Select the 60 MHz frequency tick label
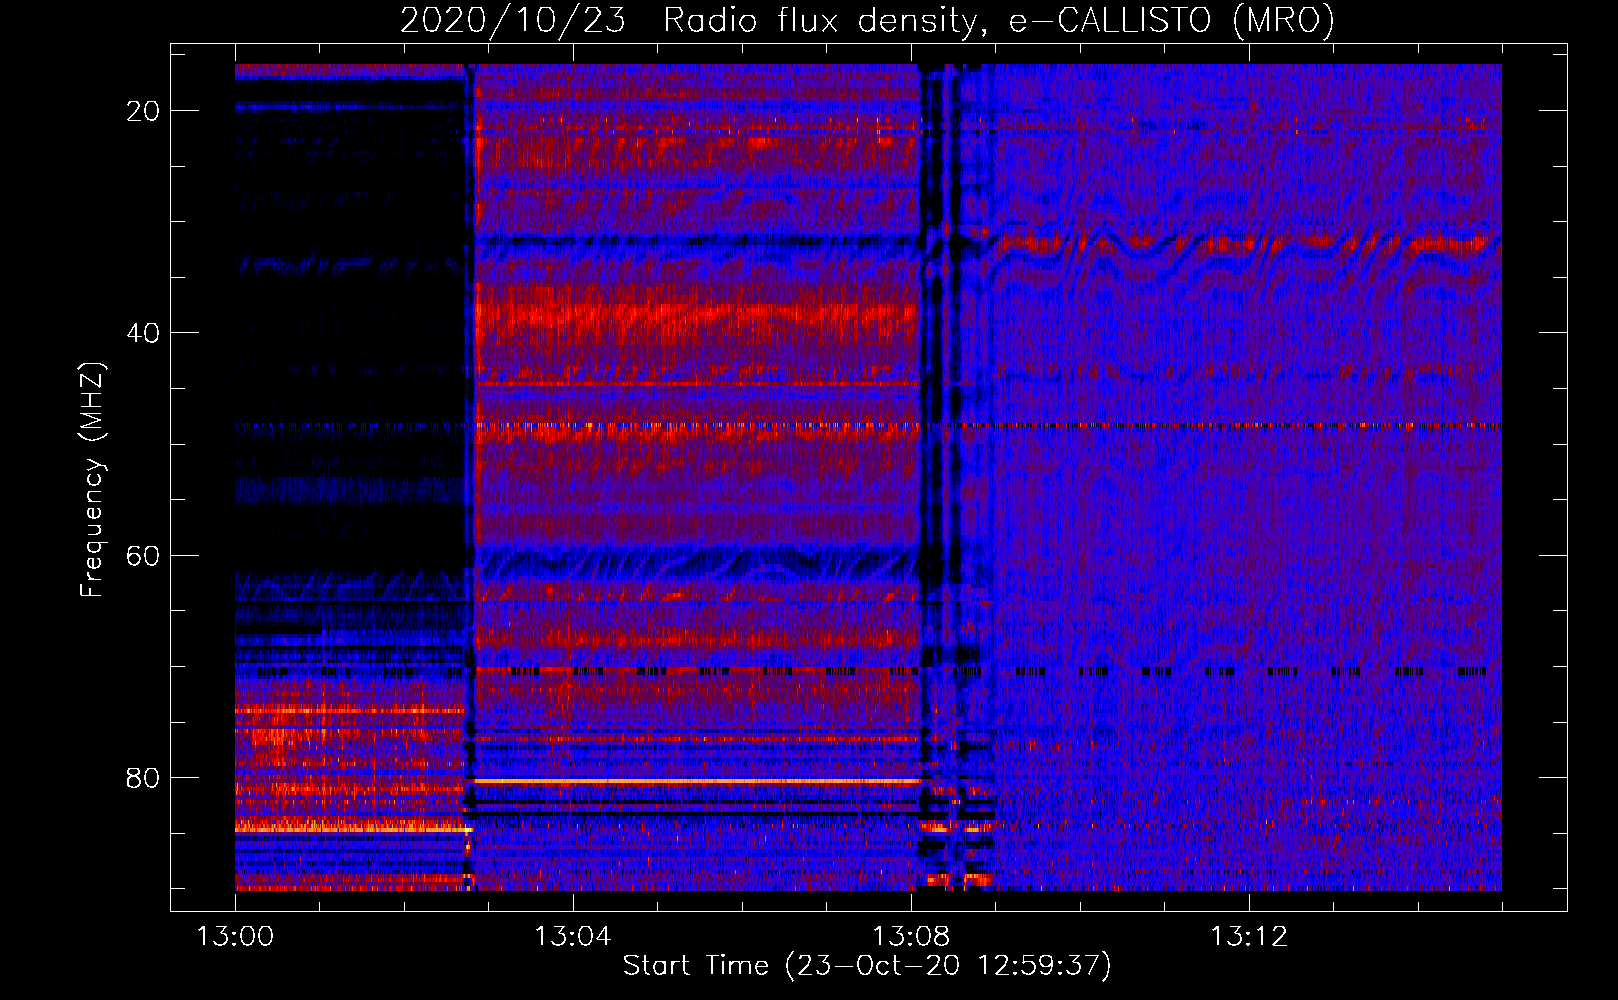 pyautogui.click(x=143, y=556)
